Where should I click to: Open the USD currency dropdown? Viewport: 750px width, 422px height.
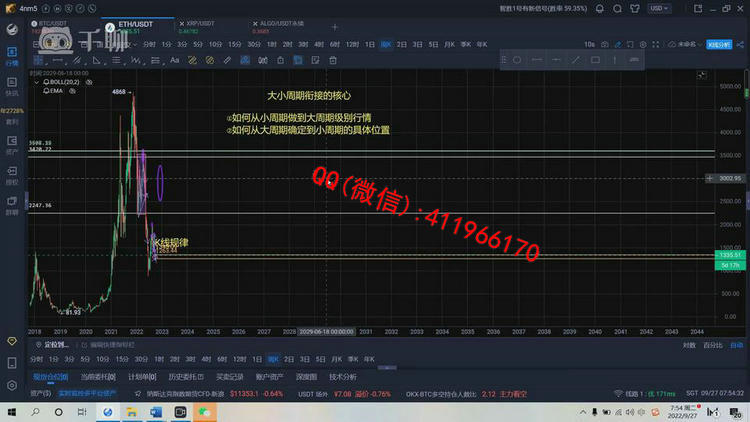click(659, 7)
